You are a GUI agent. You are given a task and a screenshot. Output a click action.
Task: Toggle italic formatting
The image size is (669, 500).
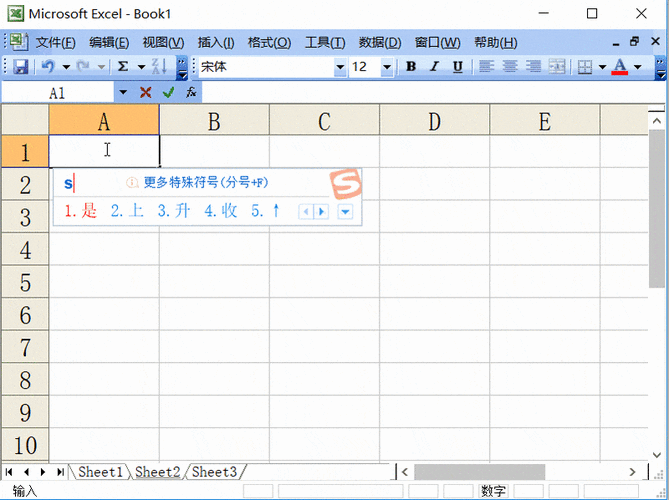click(434, 67)
